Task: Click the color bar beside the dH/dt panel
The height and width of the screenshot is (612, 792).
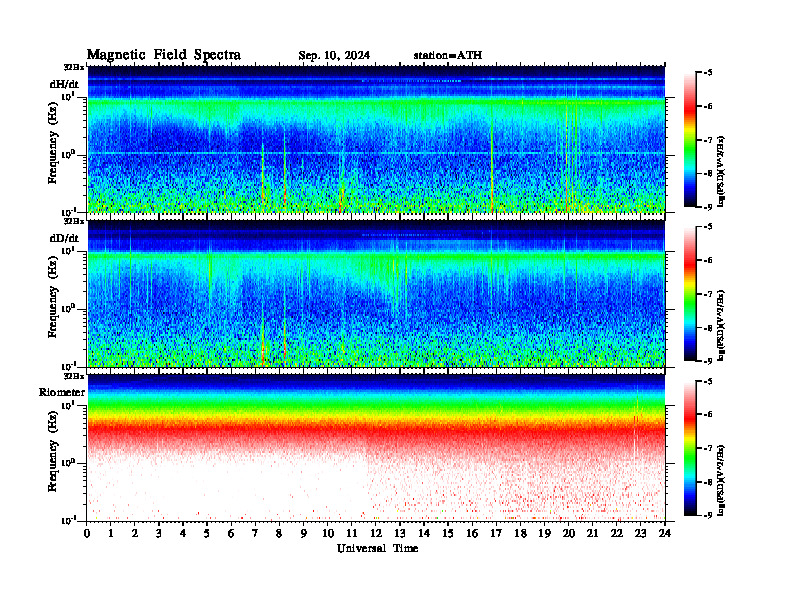Action: tap(689, 140)
